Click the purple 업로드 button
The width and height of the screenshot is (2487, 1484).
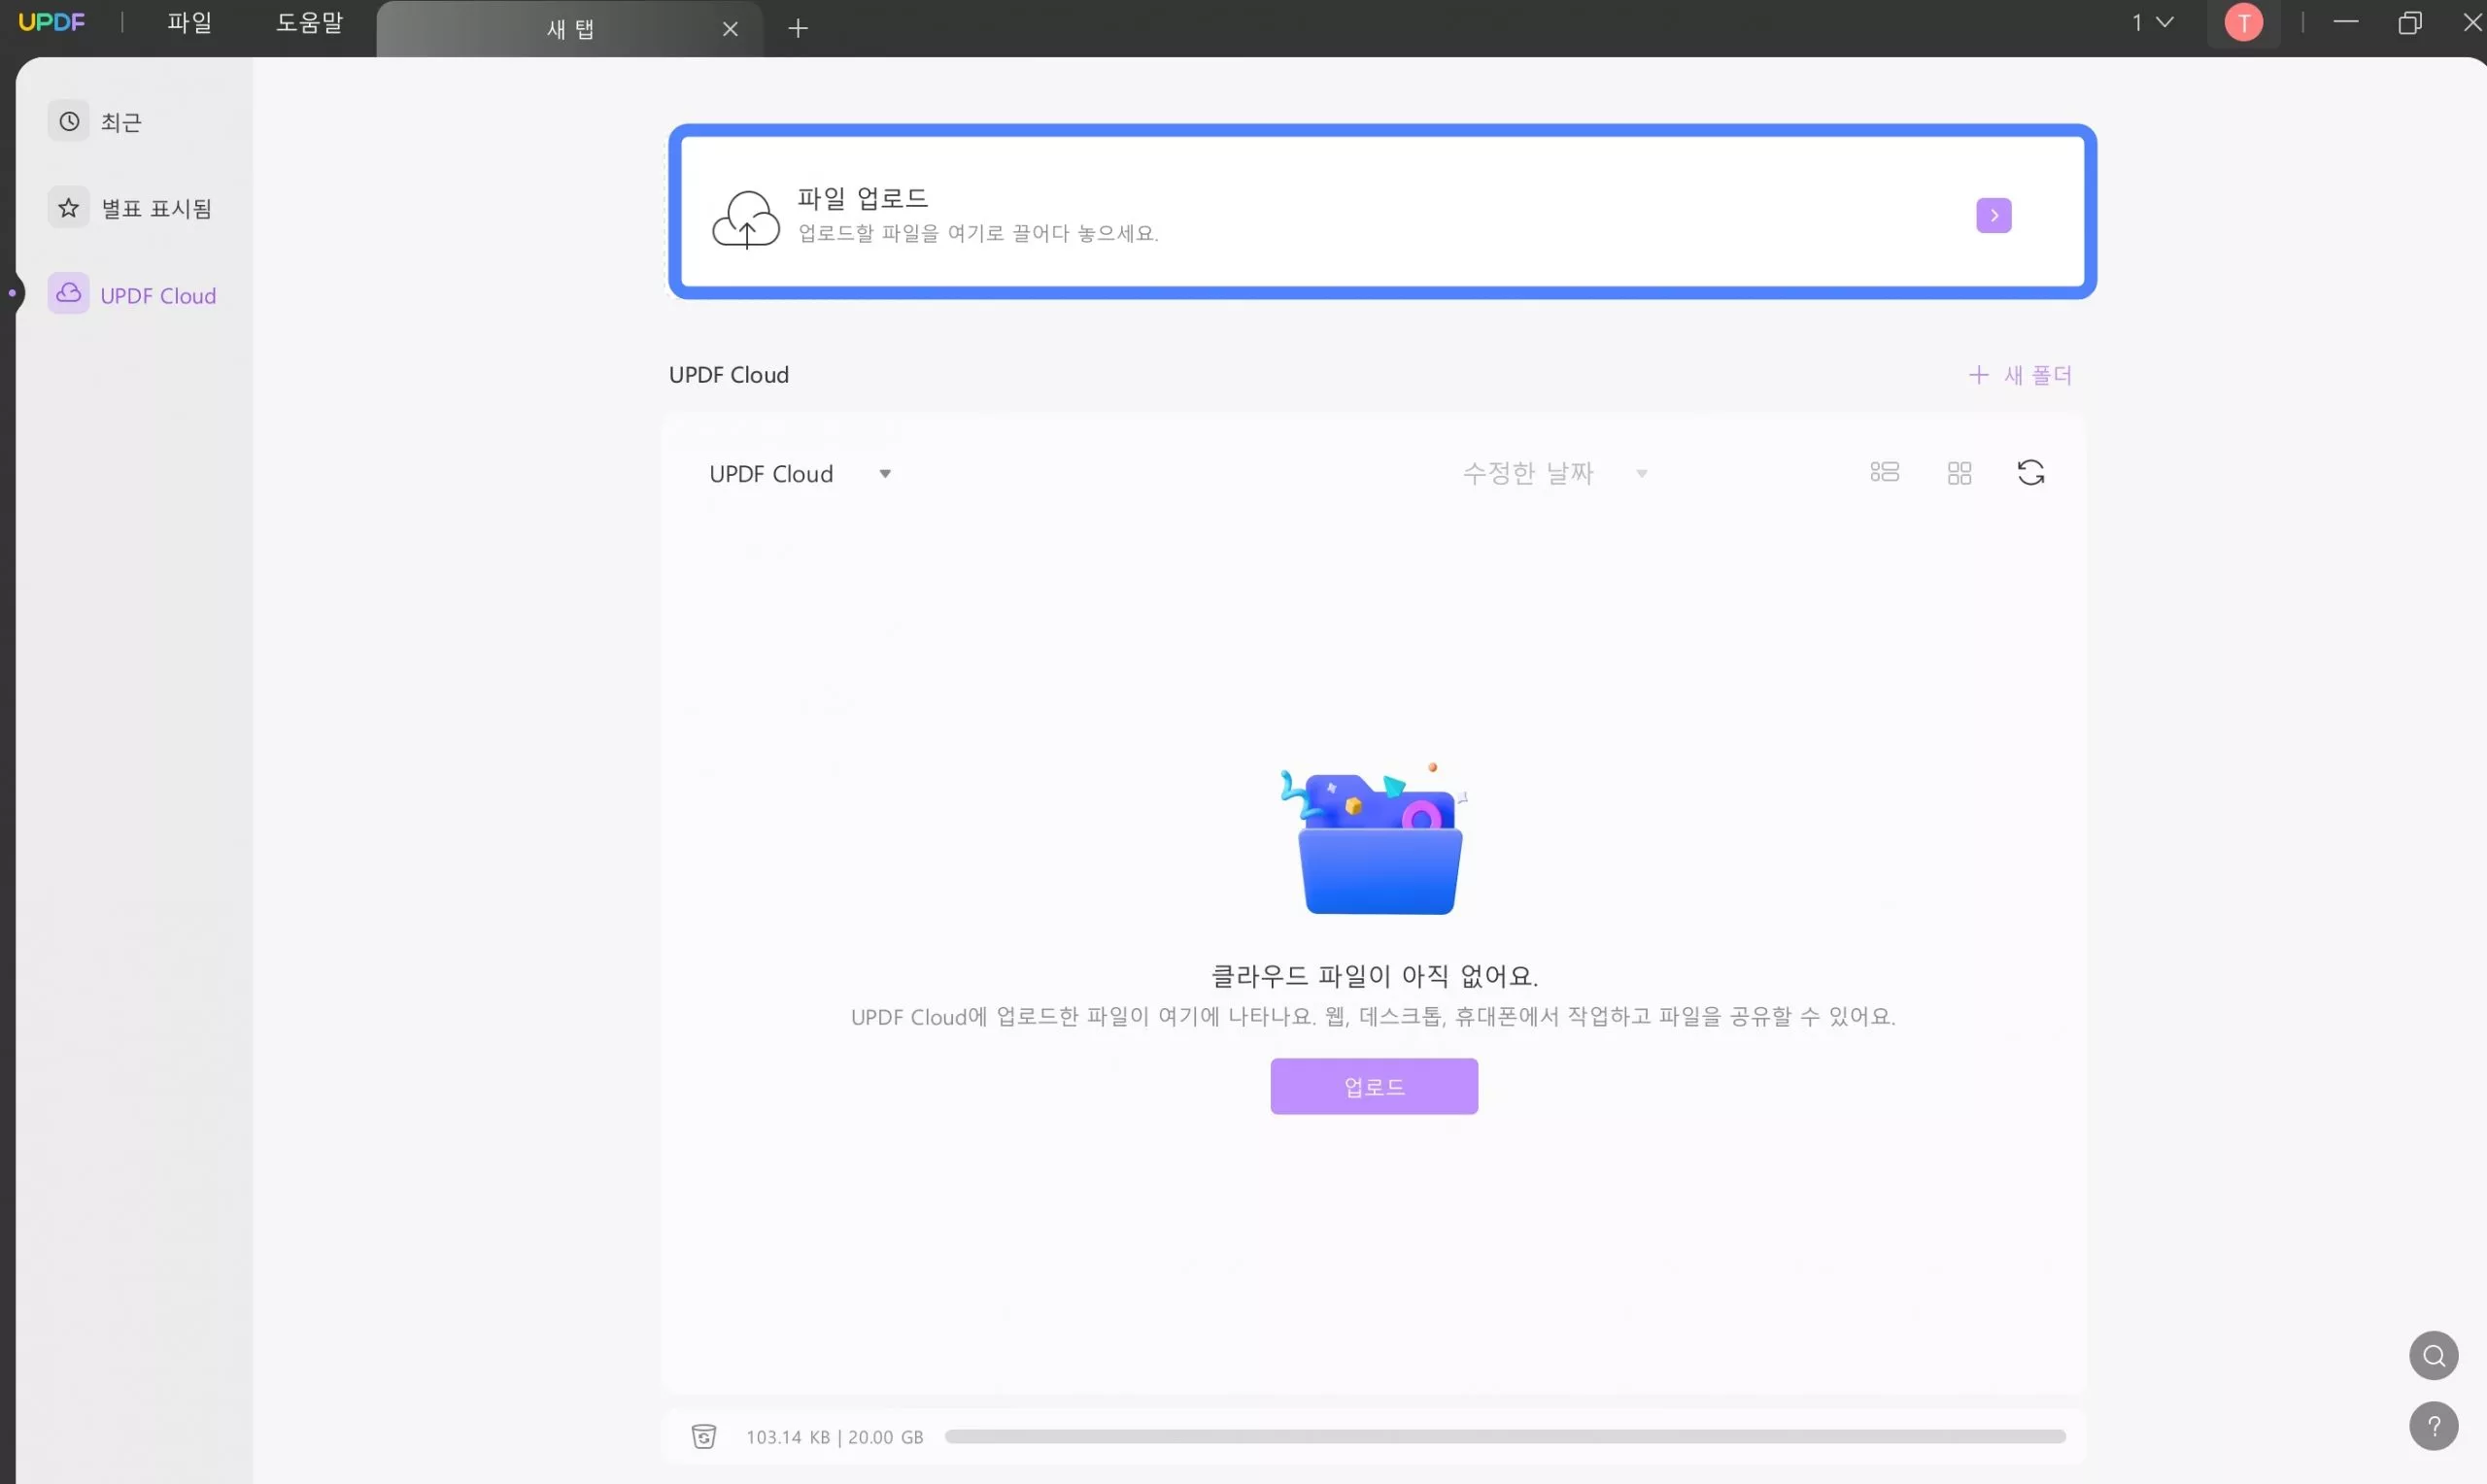1373,1086
